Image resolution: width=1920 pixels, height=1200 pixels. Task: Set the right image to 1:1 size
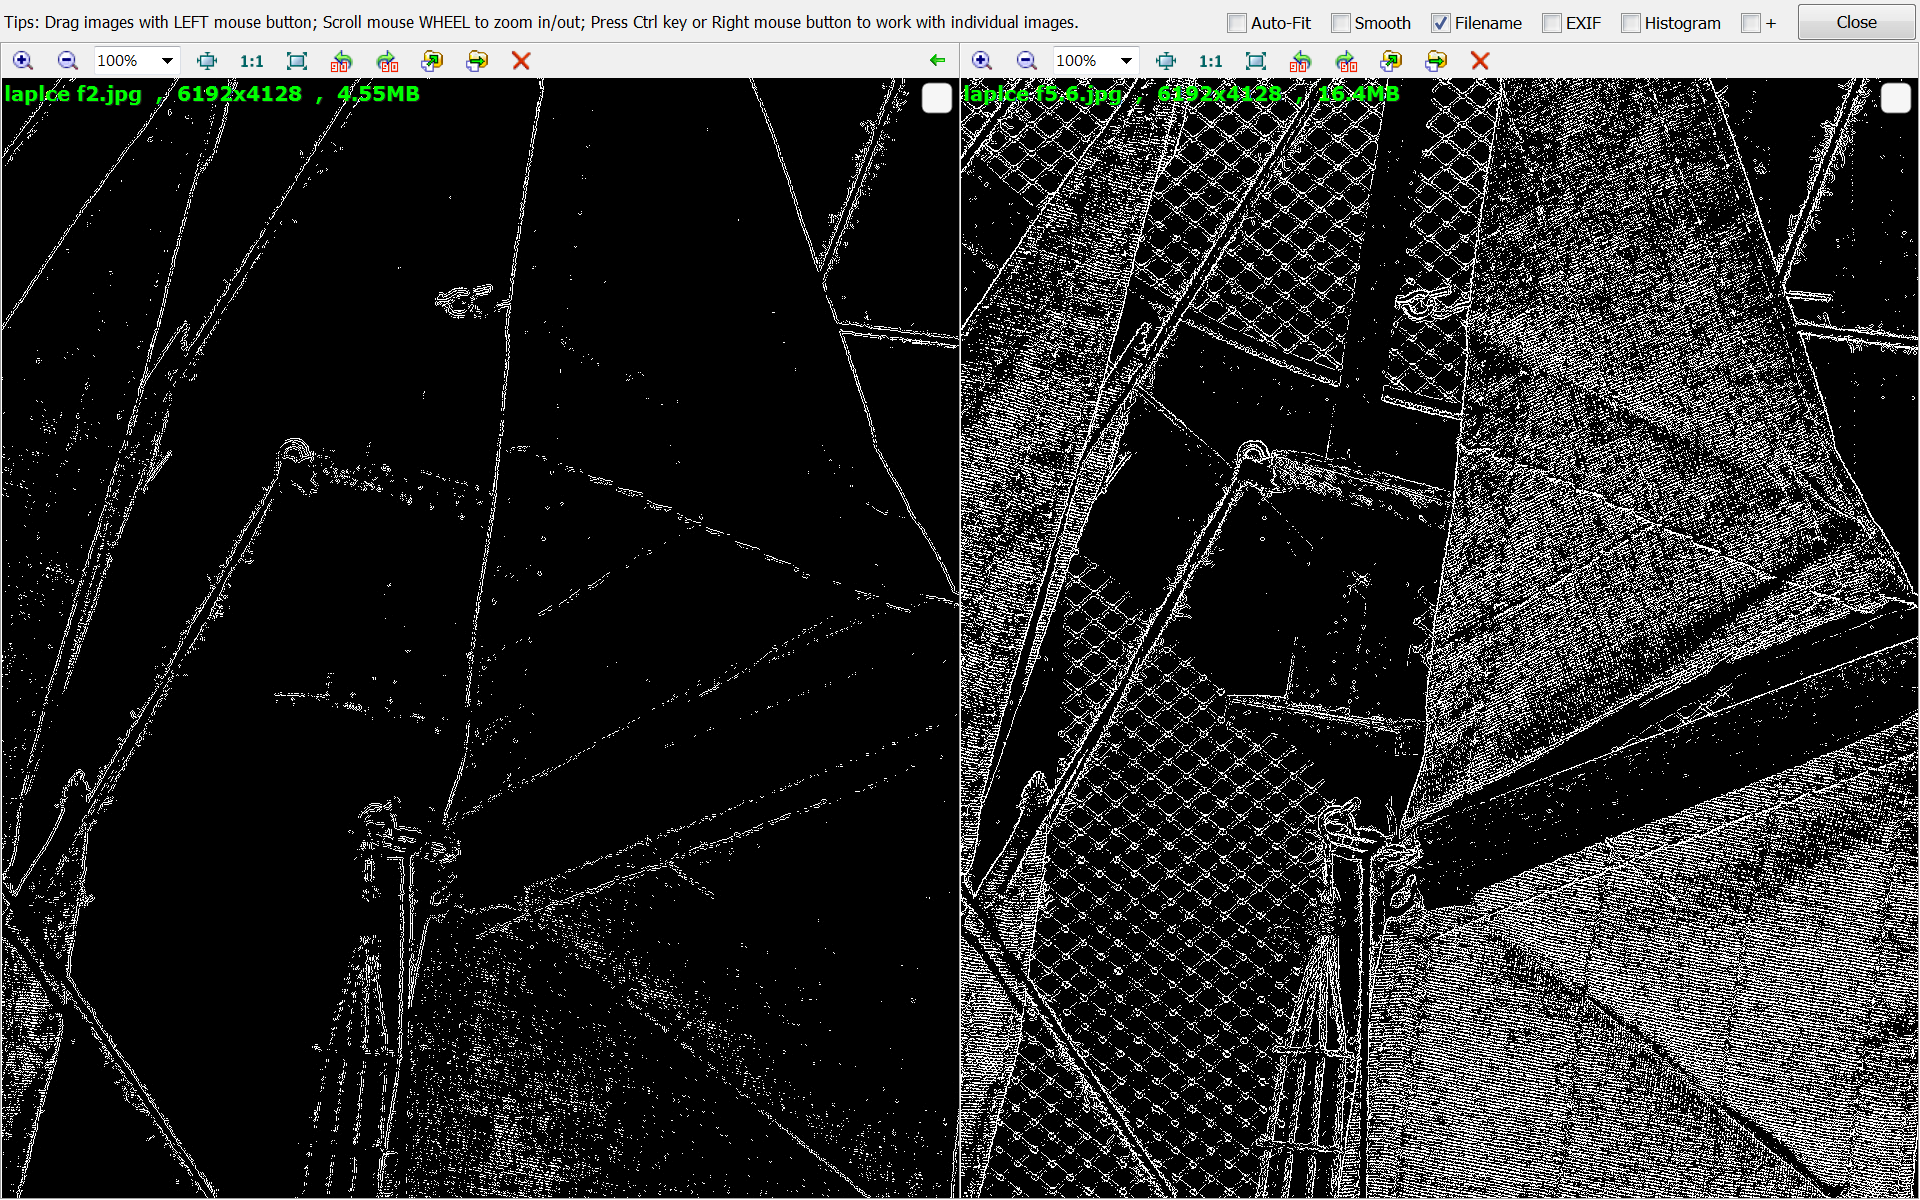(1211, 61)
